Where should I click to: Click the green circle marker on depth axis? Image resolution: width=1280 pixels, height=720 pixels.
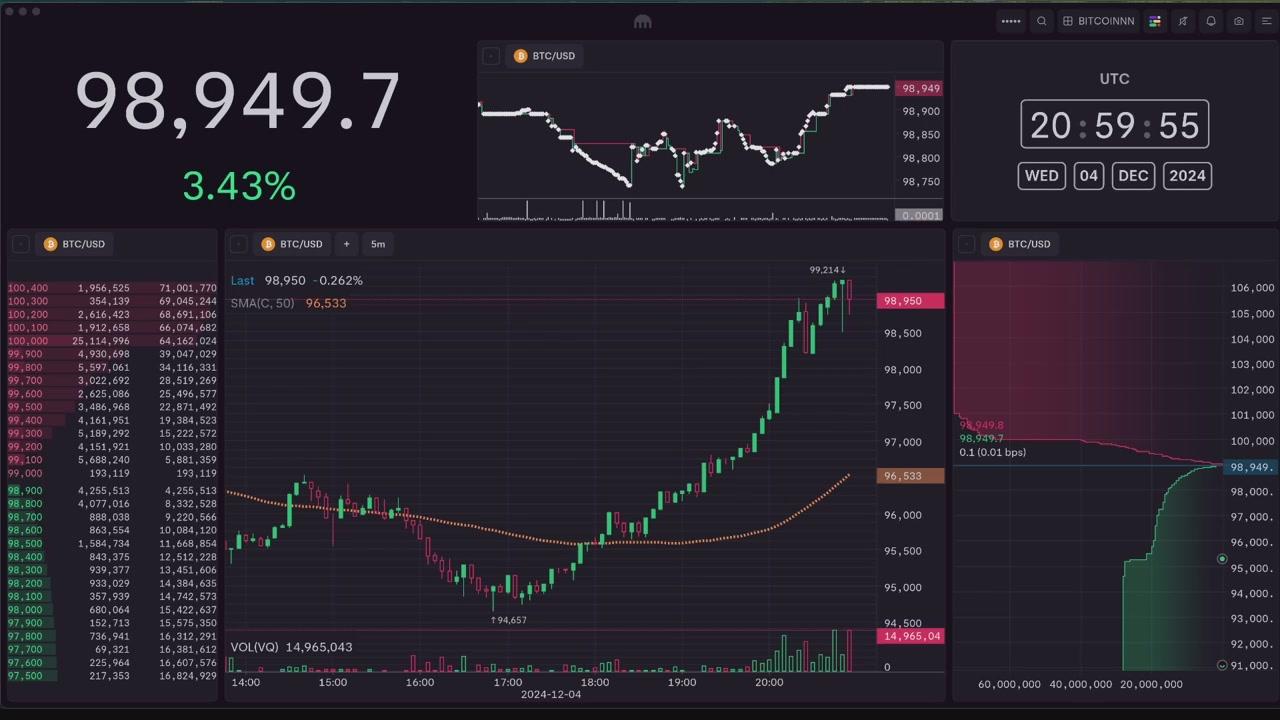(1222, 559)
